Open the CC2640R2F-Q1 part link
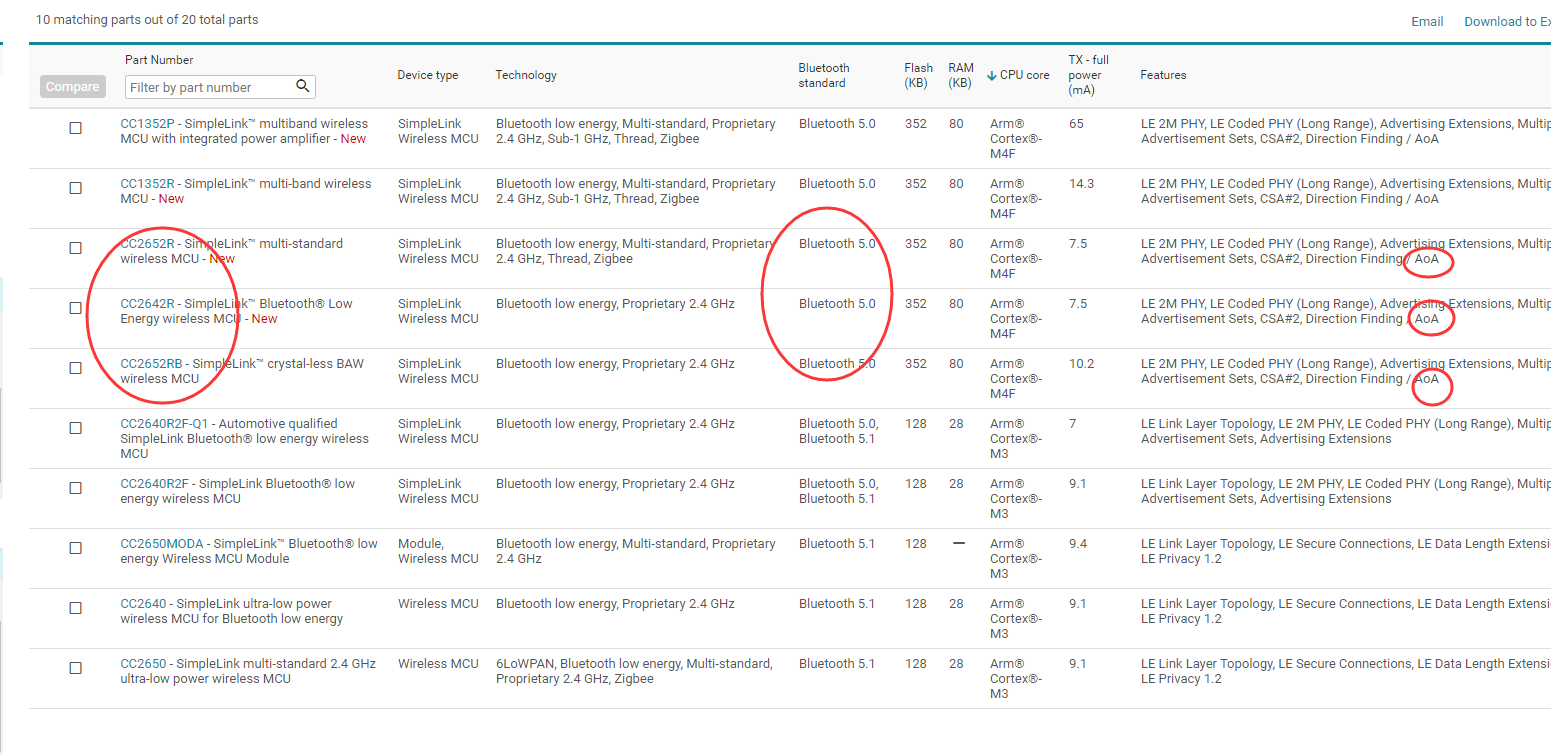 tap(166, 424)
